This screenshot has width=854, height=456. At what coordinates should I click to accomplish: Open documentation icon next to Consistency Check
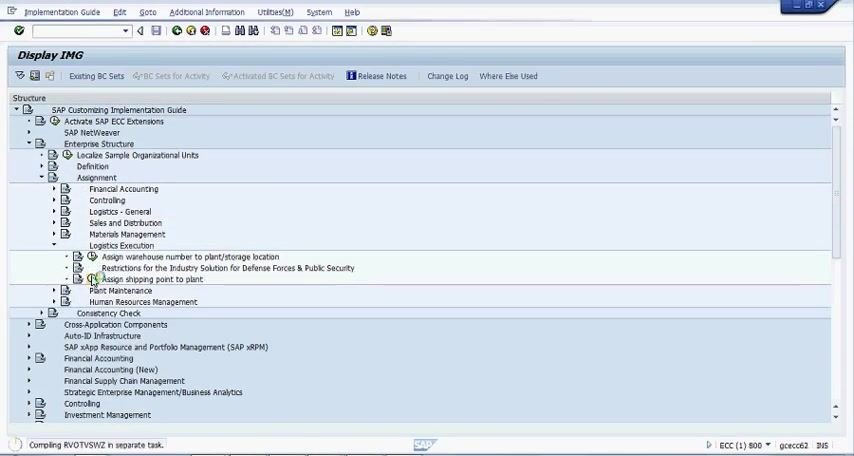click(53, 313)
